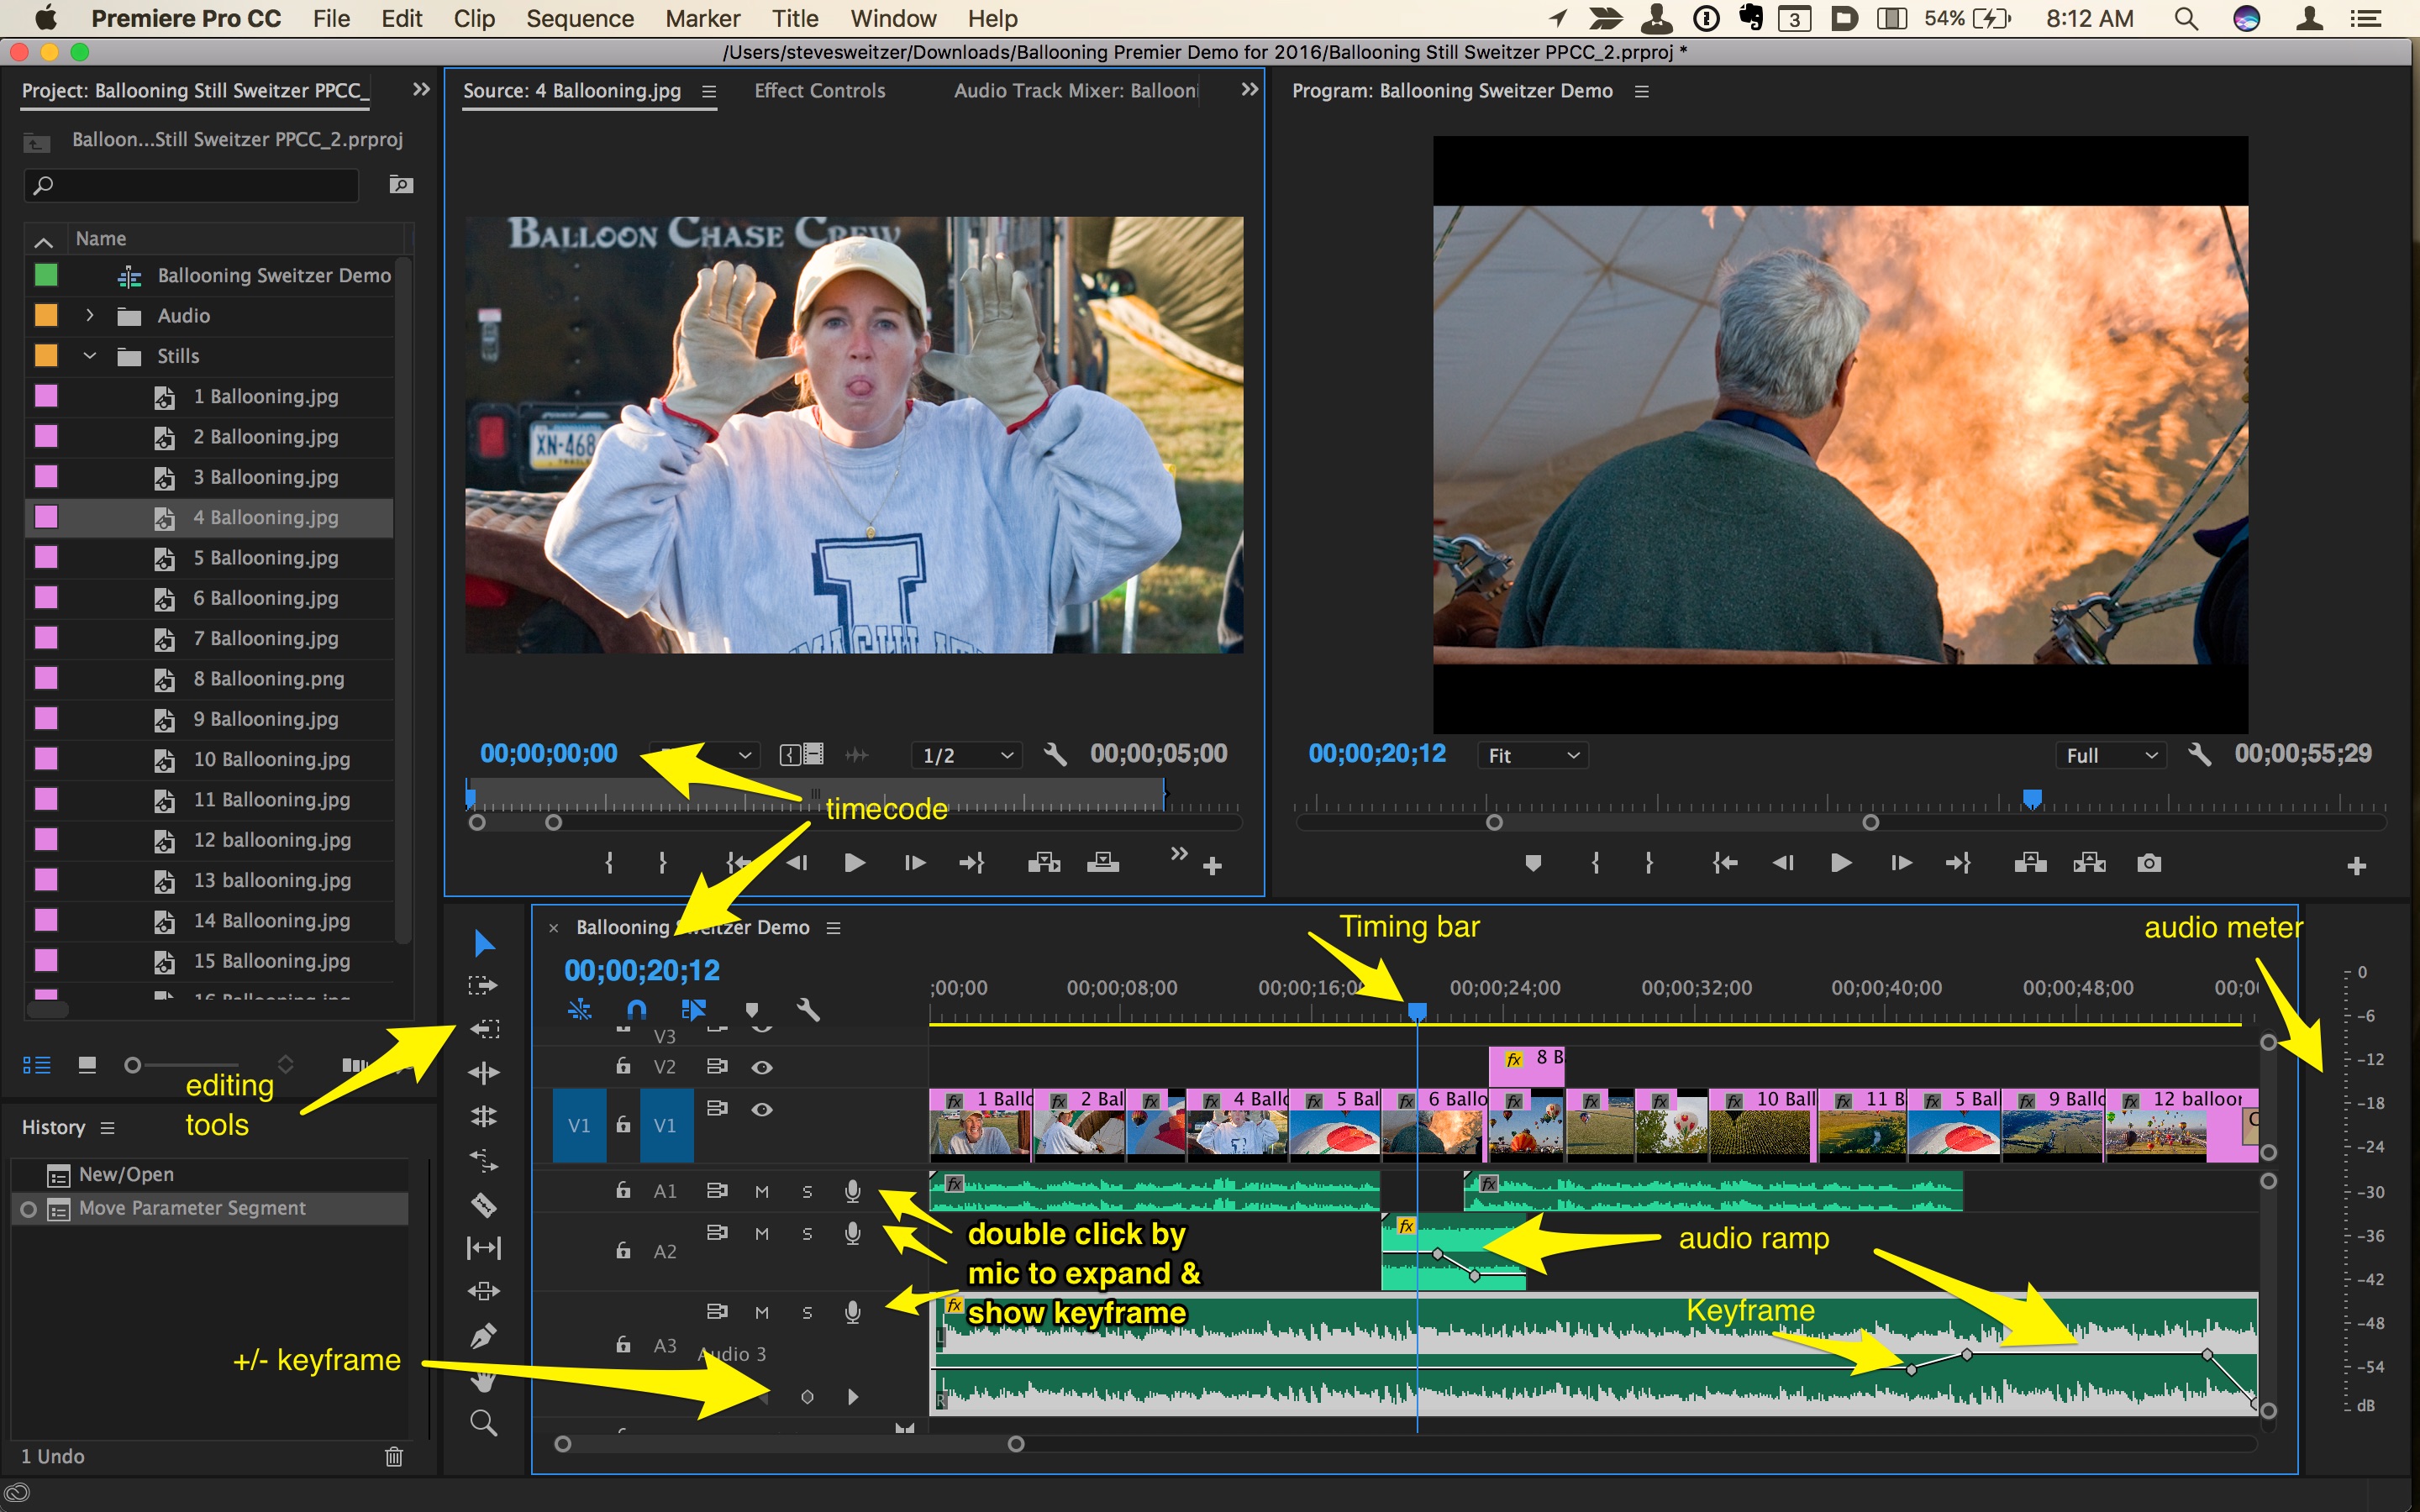Screen dimensions: 2420x1512
Task: Solo track A2
Action: pos(807,1233)
